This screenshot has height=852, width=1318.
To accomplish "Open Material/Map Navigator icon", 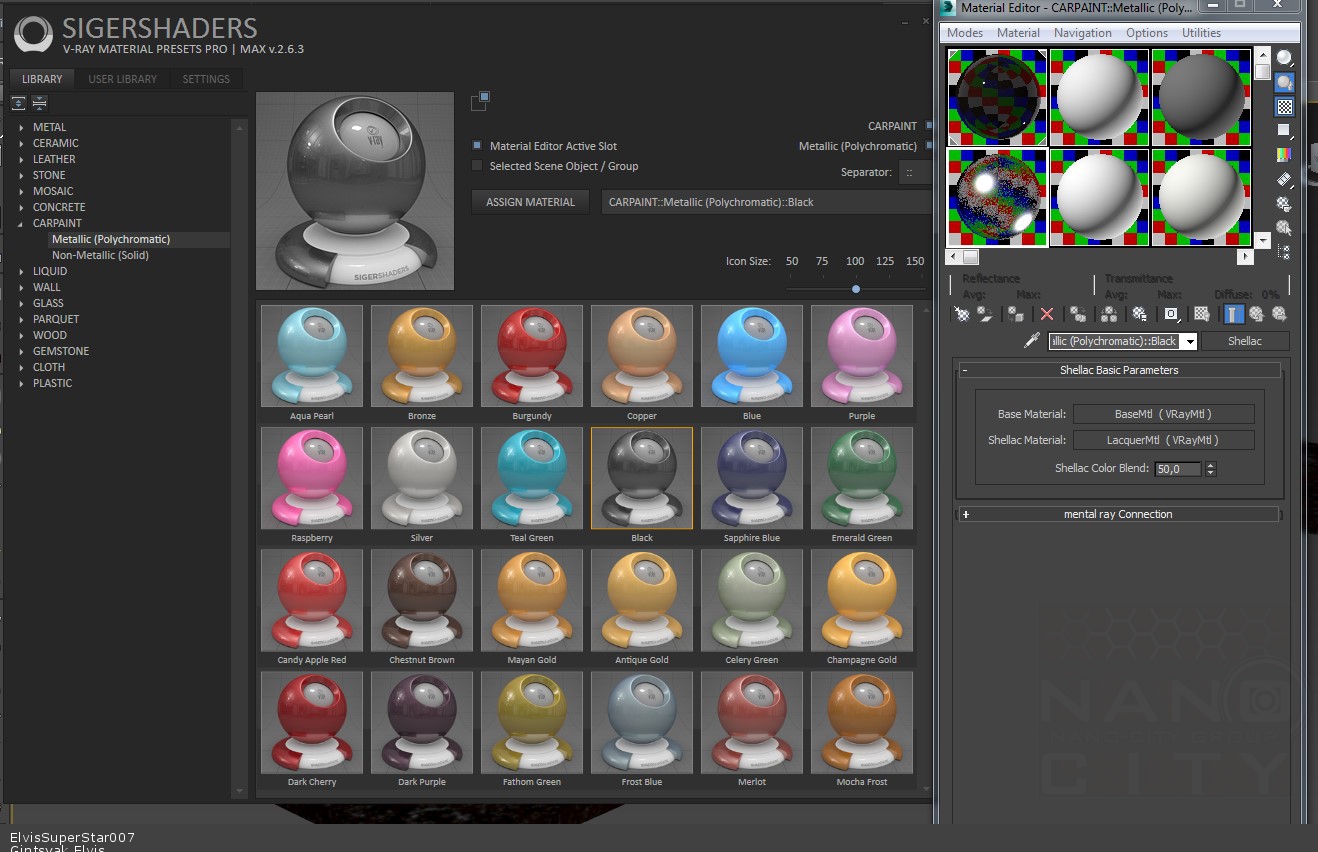I will click(x=1284, y=252).
